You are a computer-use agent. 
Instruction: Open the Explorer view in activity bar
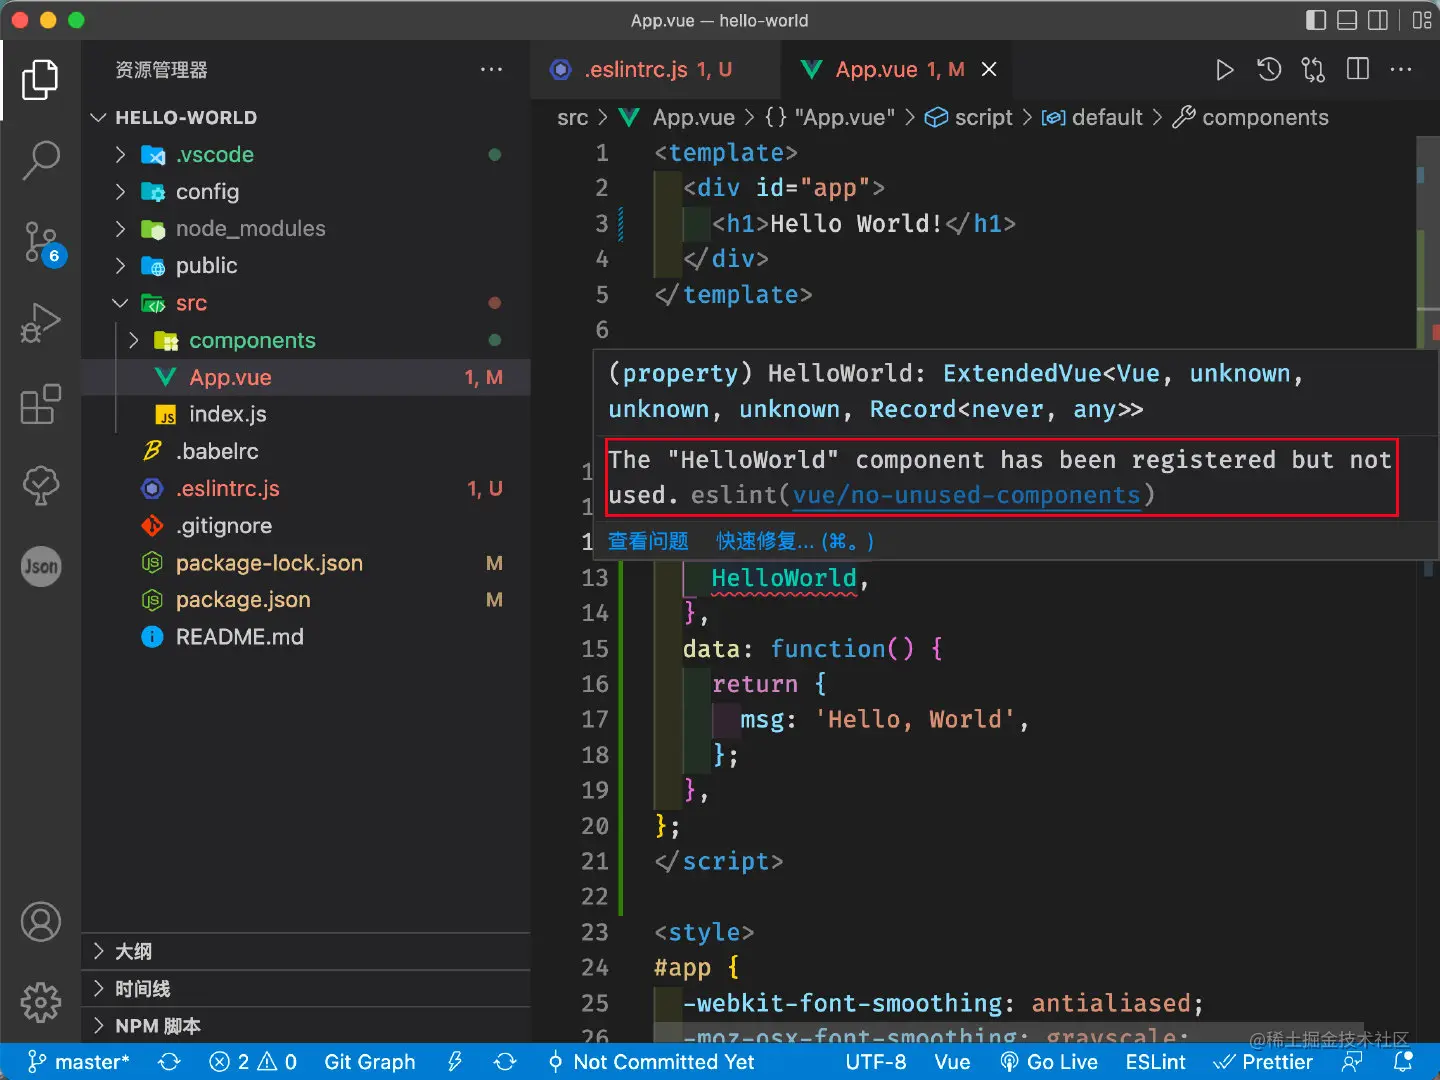coord(40,80)
